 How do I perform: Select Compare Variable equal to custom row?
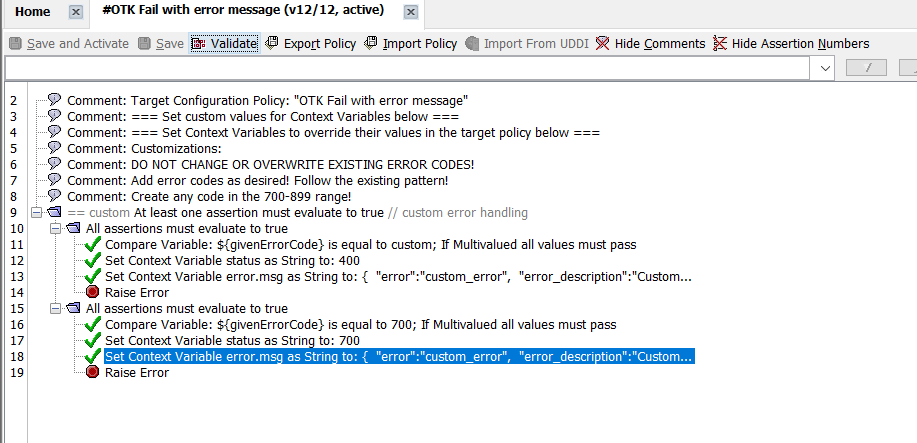(x=371, y=244)
